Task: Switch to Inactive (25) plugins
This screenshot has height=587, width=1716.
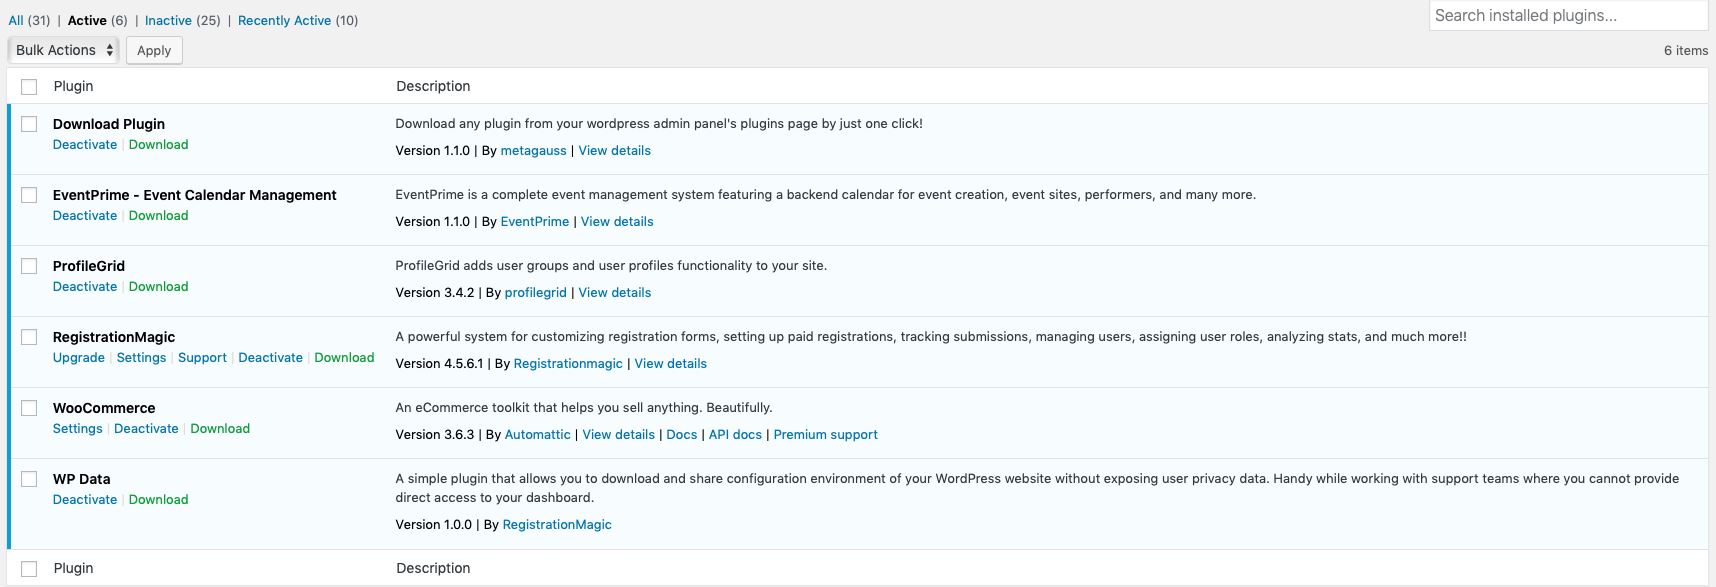Action: (183, 20)
